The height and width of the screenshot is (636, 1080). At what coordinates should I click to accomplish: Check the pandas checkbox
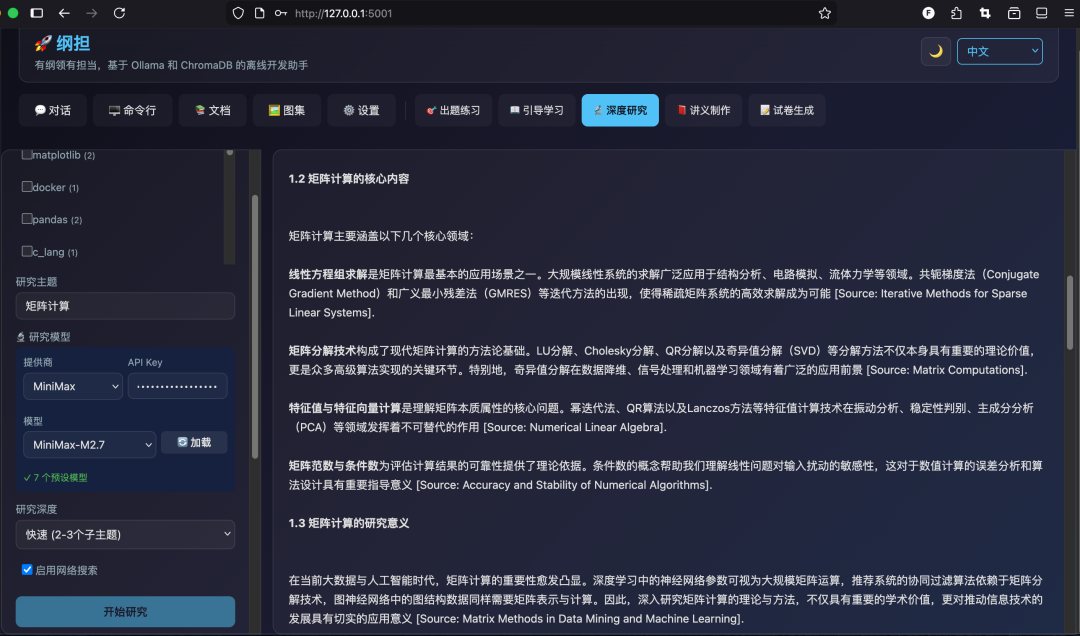point(27,218)
